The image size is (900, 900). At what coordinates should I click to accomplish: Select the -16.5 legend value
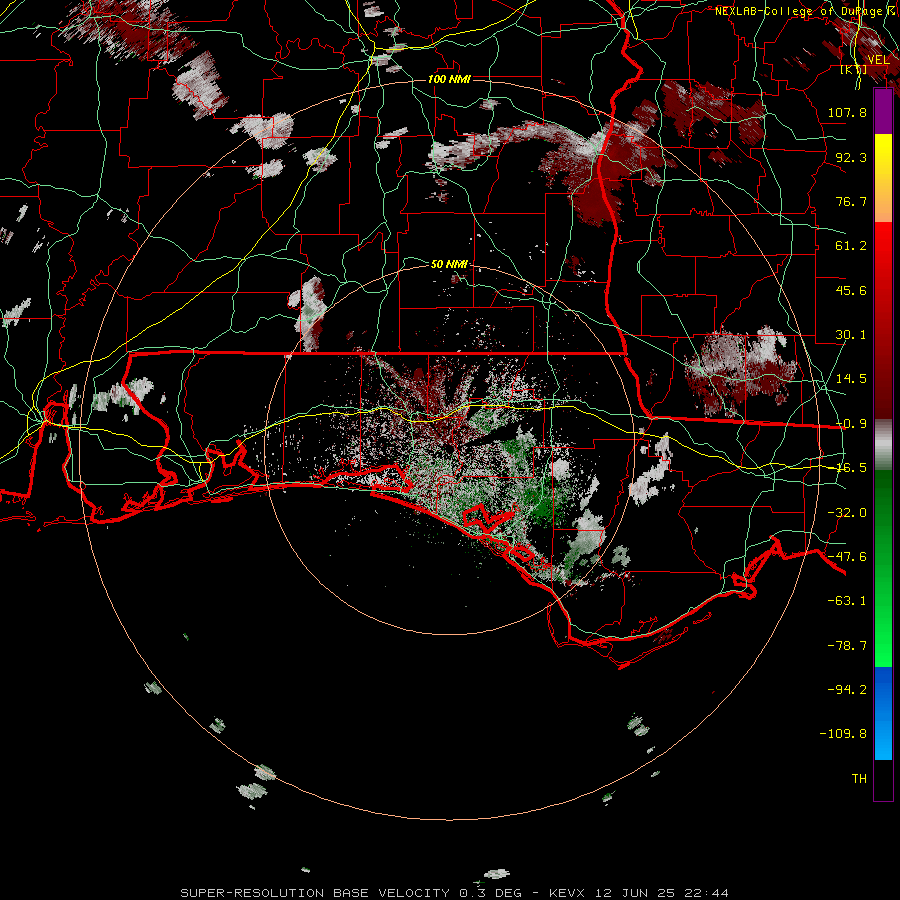(851, 468)
